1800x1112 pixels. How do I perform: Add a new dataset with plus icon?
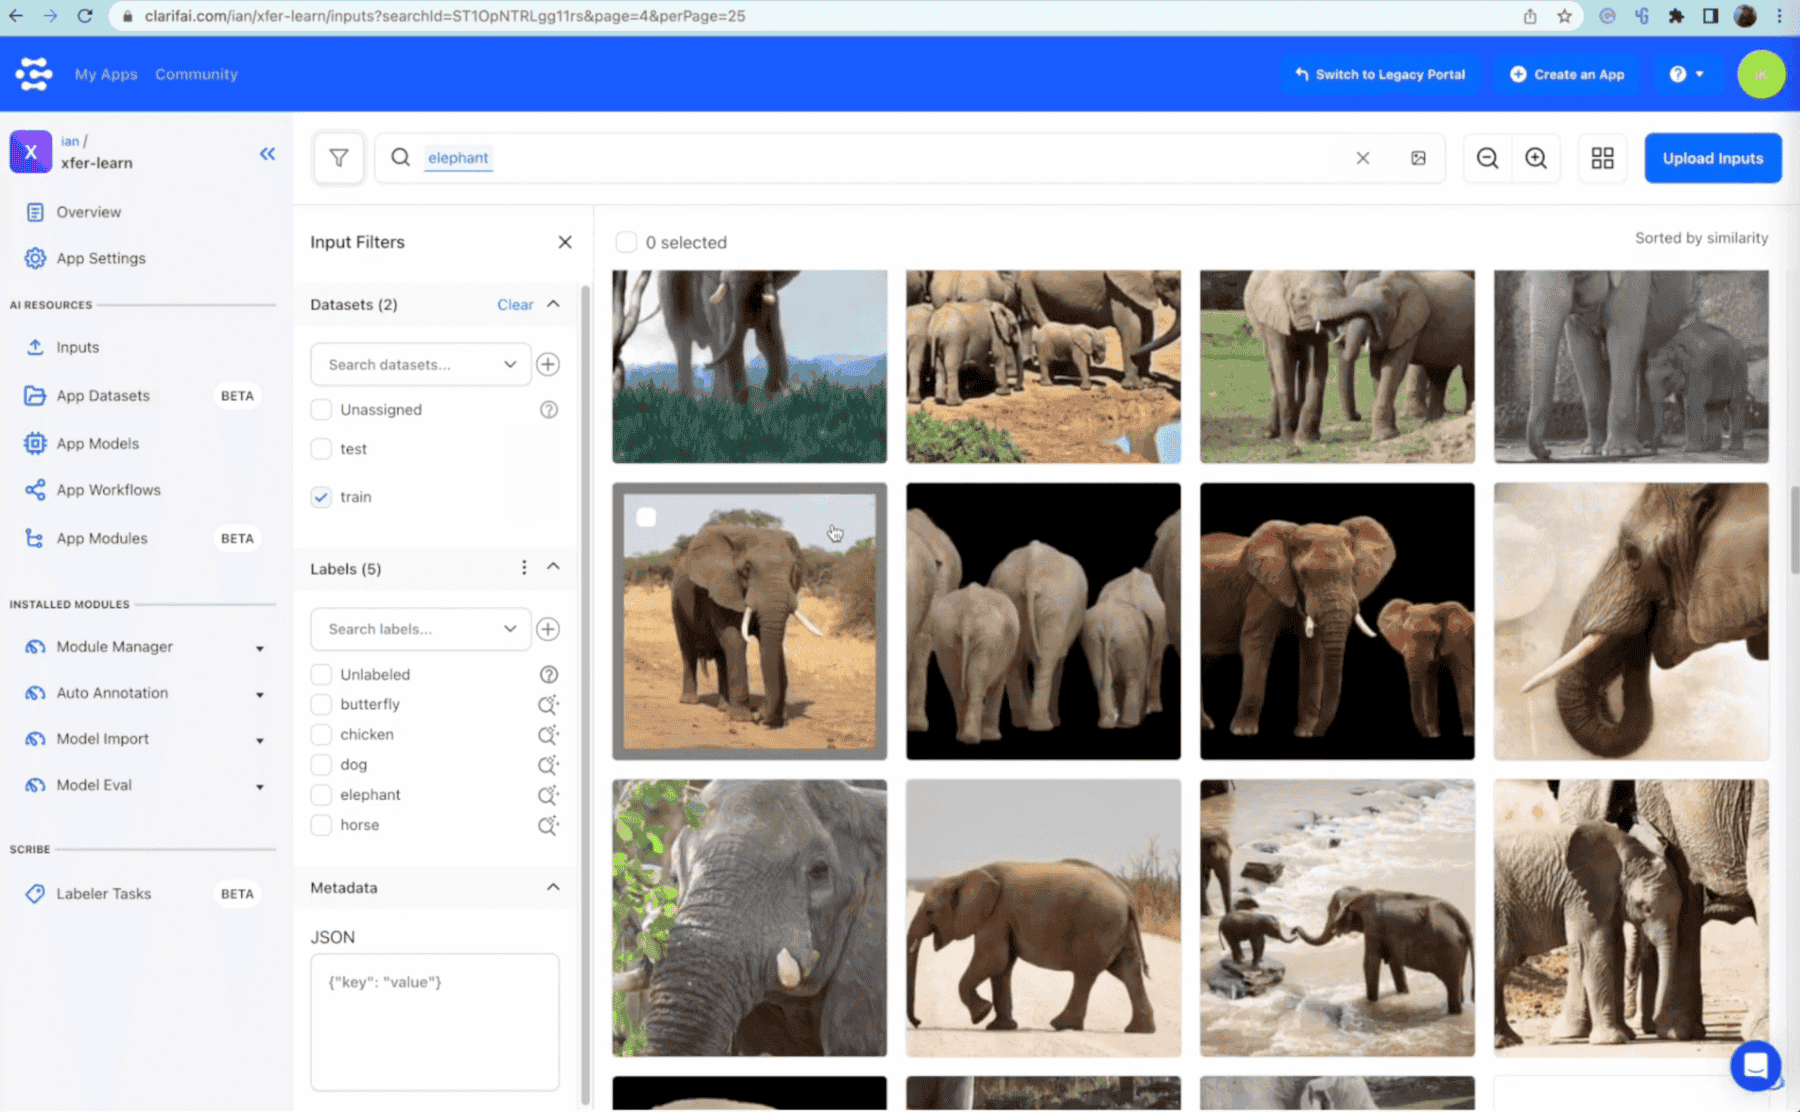tap(548, 364)
